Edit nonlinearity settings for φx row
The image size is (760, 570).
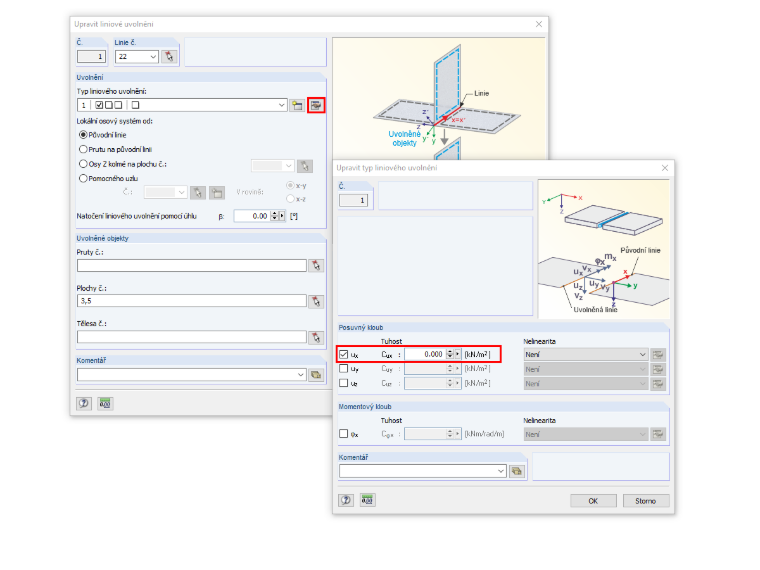(x=658, y=434)
